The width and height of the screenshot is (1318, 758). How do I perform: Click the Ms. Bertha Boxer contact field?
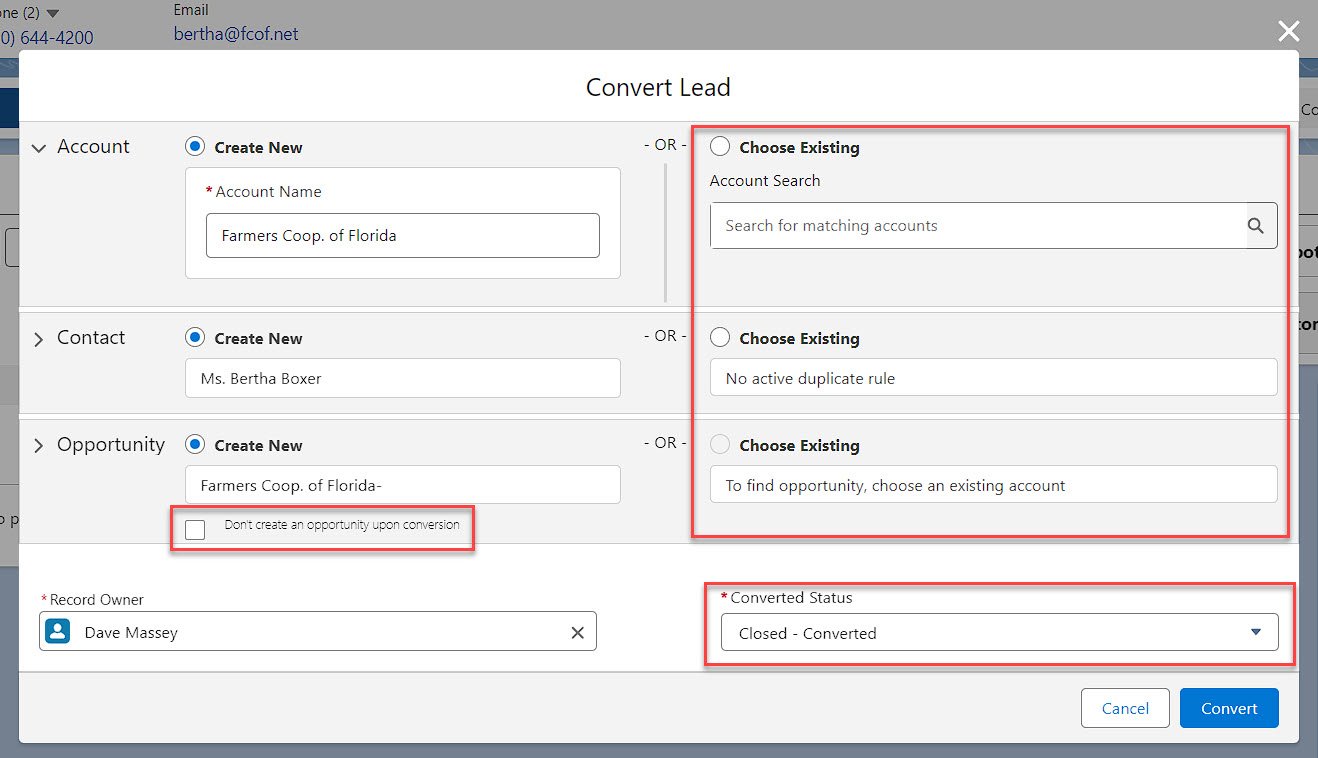[403, 378]
